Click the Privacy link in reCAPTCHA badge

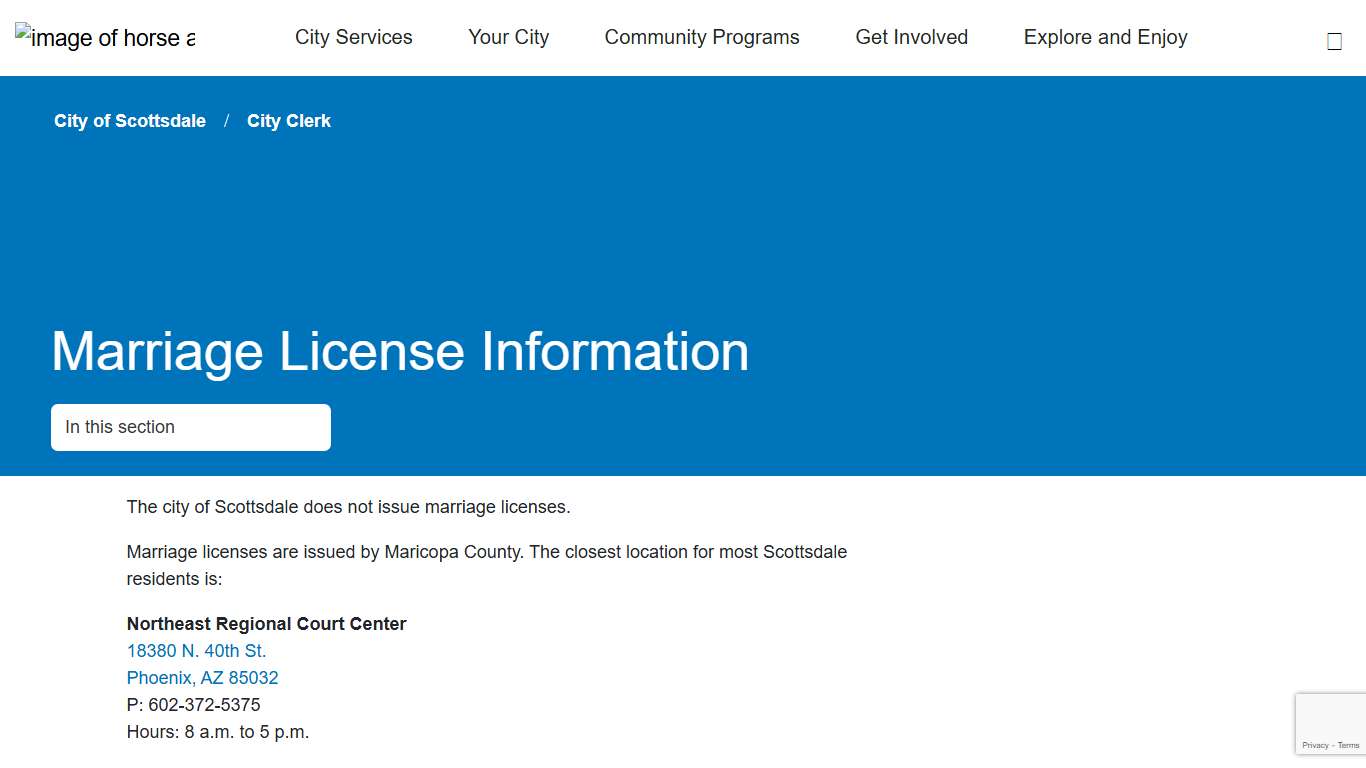pos(1315,745)
